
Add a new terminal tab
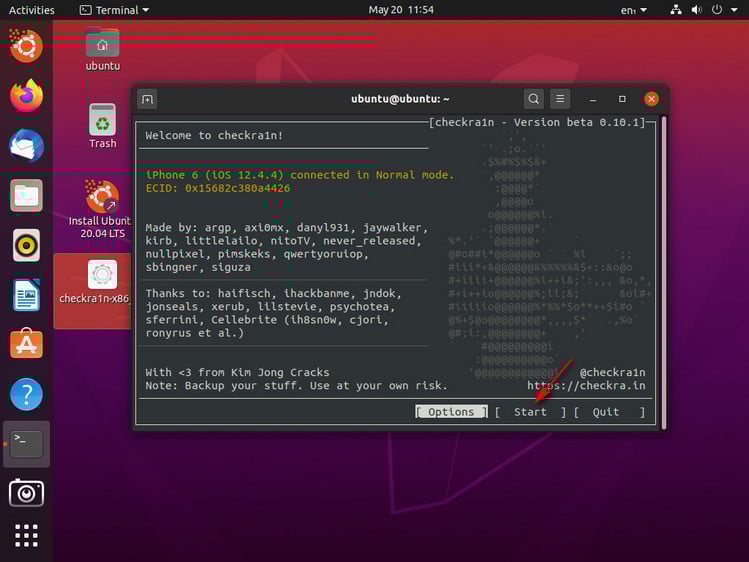coord(147,99)
